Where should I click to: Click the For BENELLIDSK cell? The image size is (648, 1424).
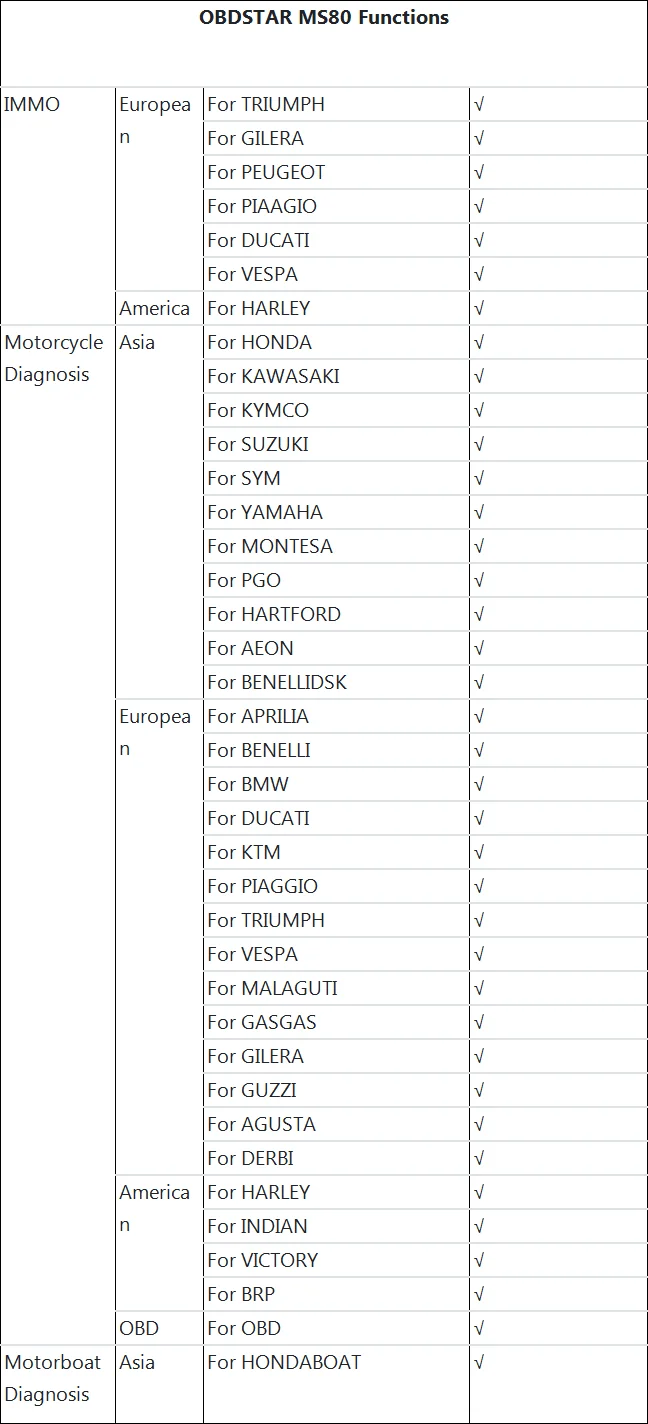click(x=336, y=682)
